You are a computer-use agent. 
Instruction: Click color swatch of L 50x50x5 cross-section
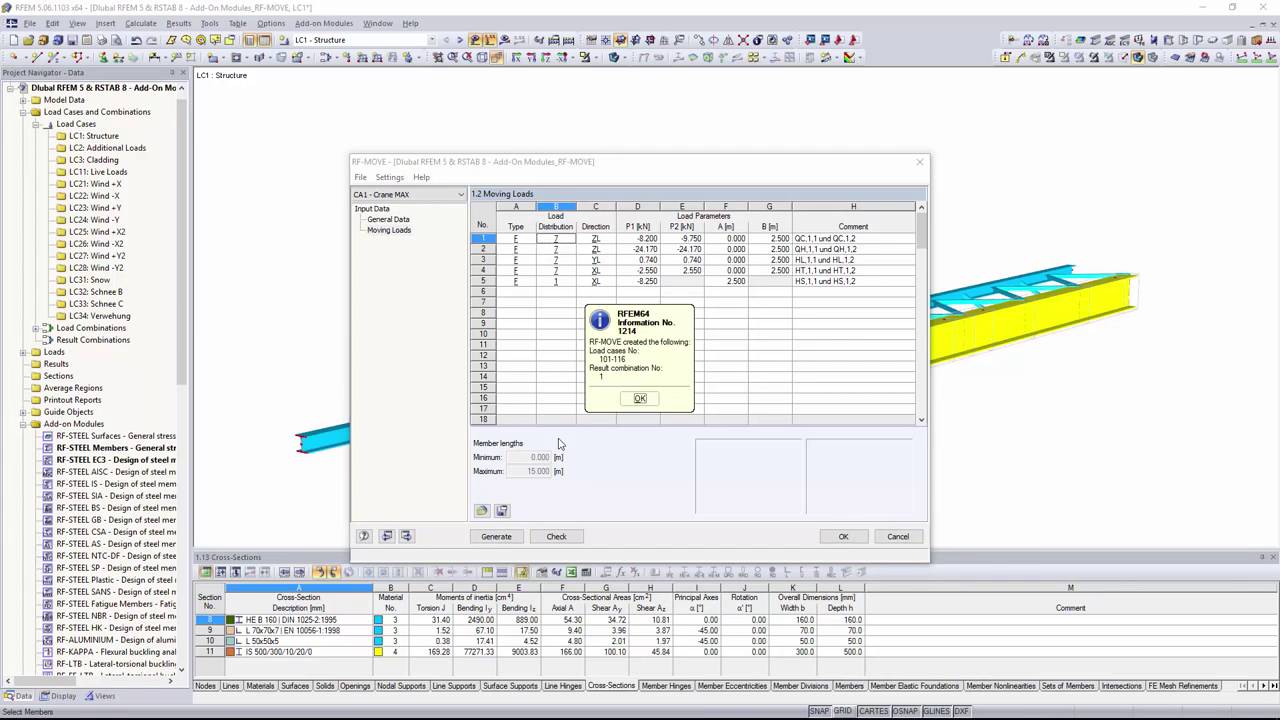click(x=230, y=641)
